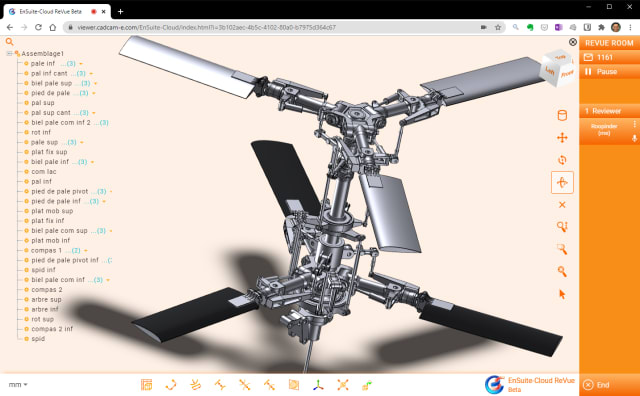Click the browser address bar URL
640x396 pixels.
[x=207, y=27]
